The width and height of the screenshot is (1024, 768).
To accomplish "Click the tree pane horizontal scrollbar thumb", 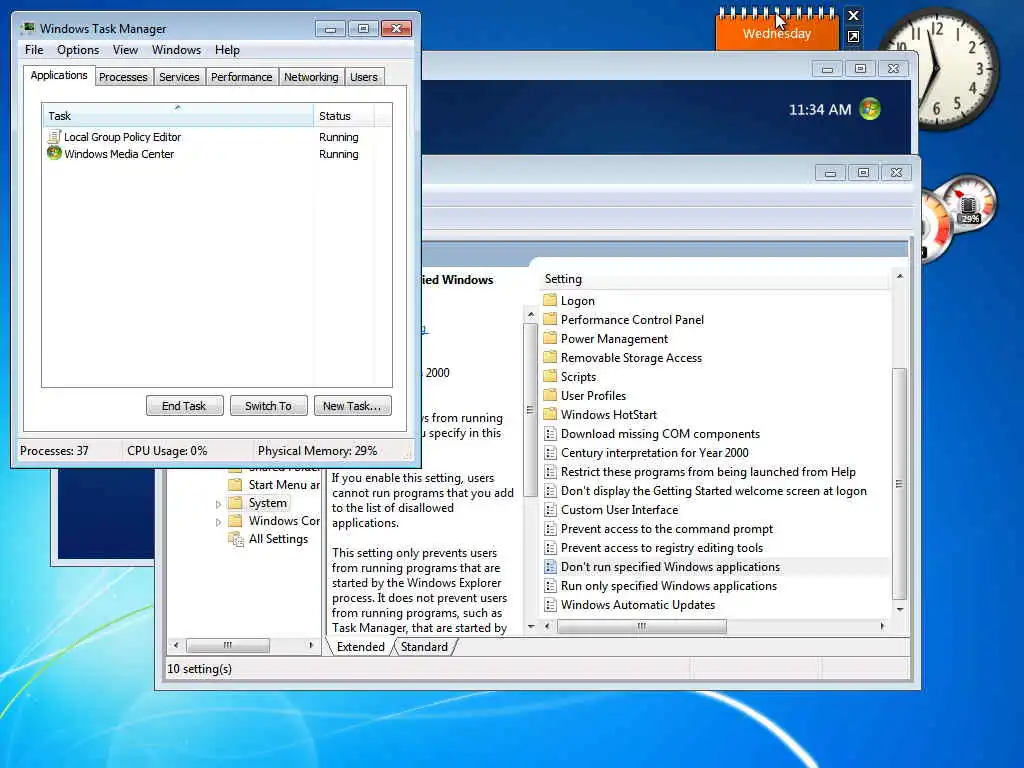I will (227, 645).
